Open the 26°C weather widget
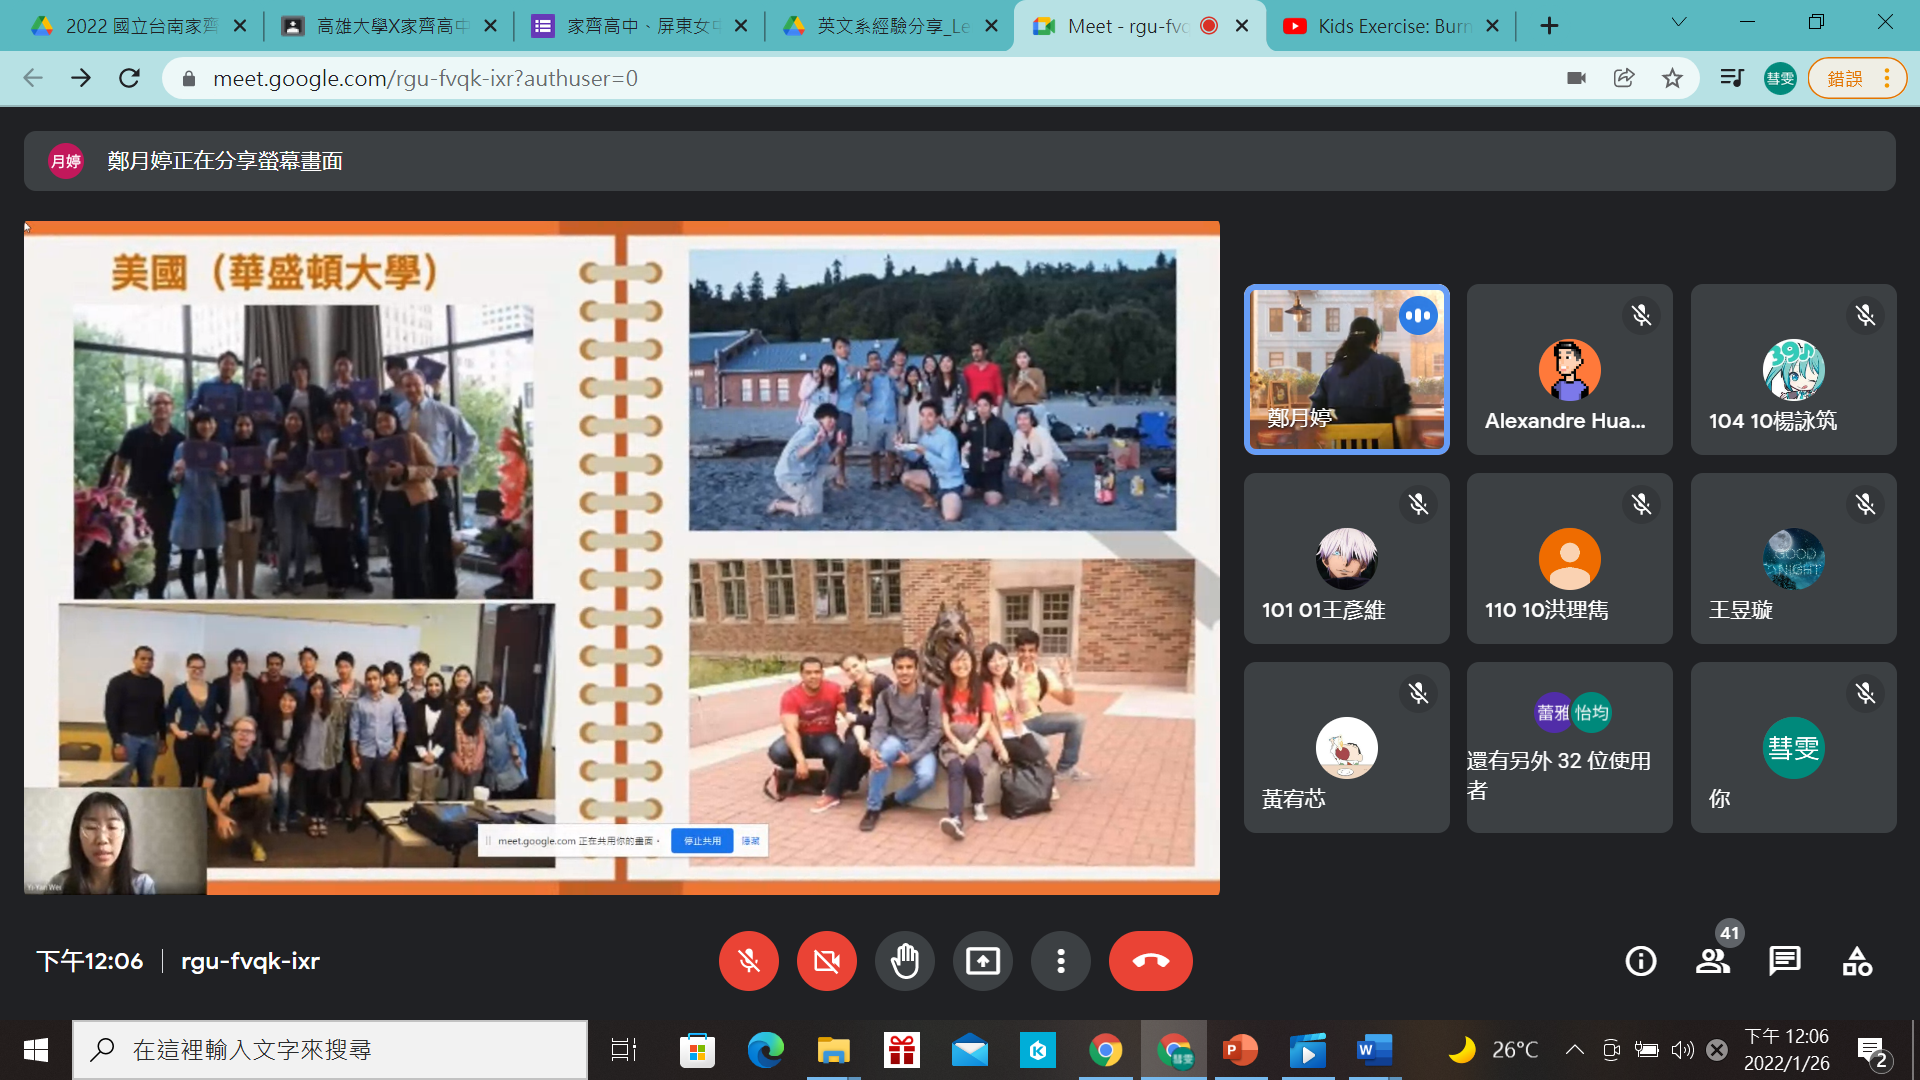1920x1080 pixels. coord(1493,1050)
